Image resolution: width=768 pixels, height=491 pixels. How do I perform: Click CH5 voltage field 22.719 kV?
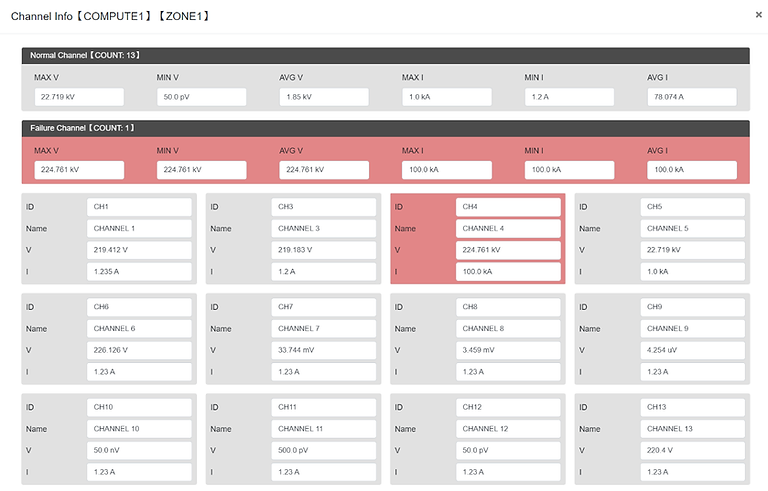click(x=693, y=250)
